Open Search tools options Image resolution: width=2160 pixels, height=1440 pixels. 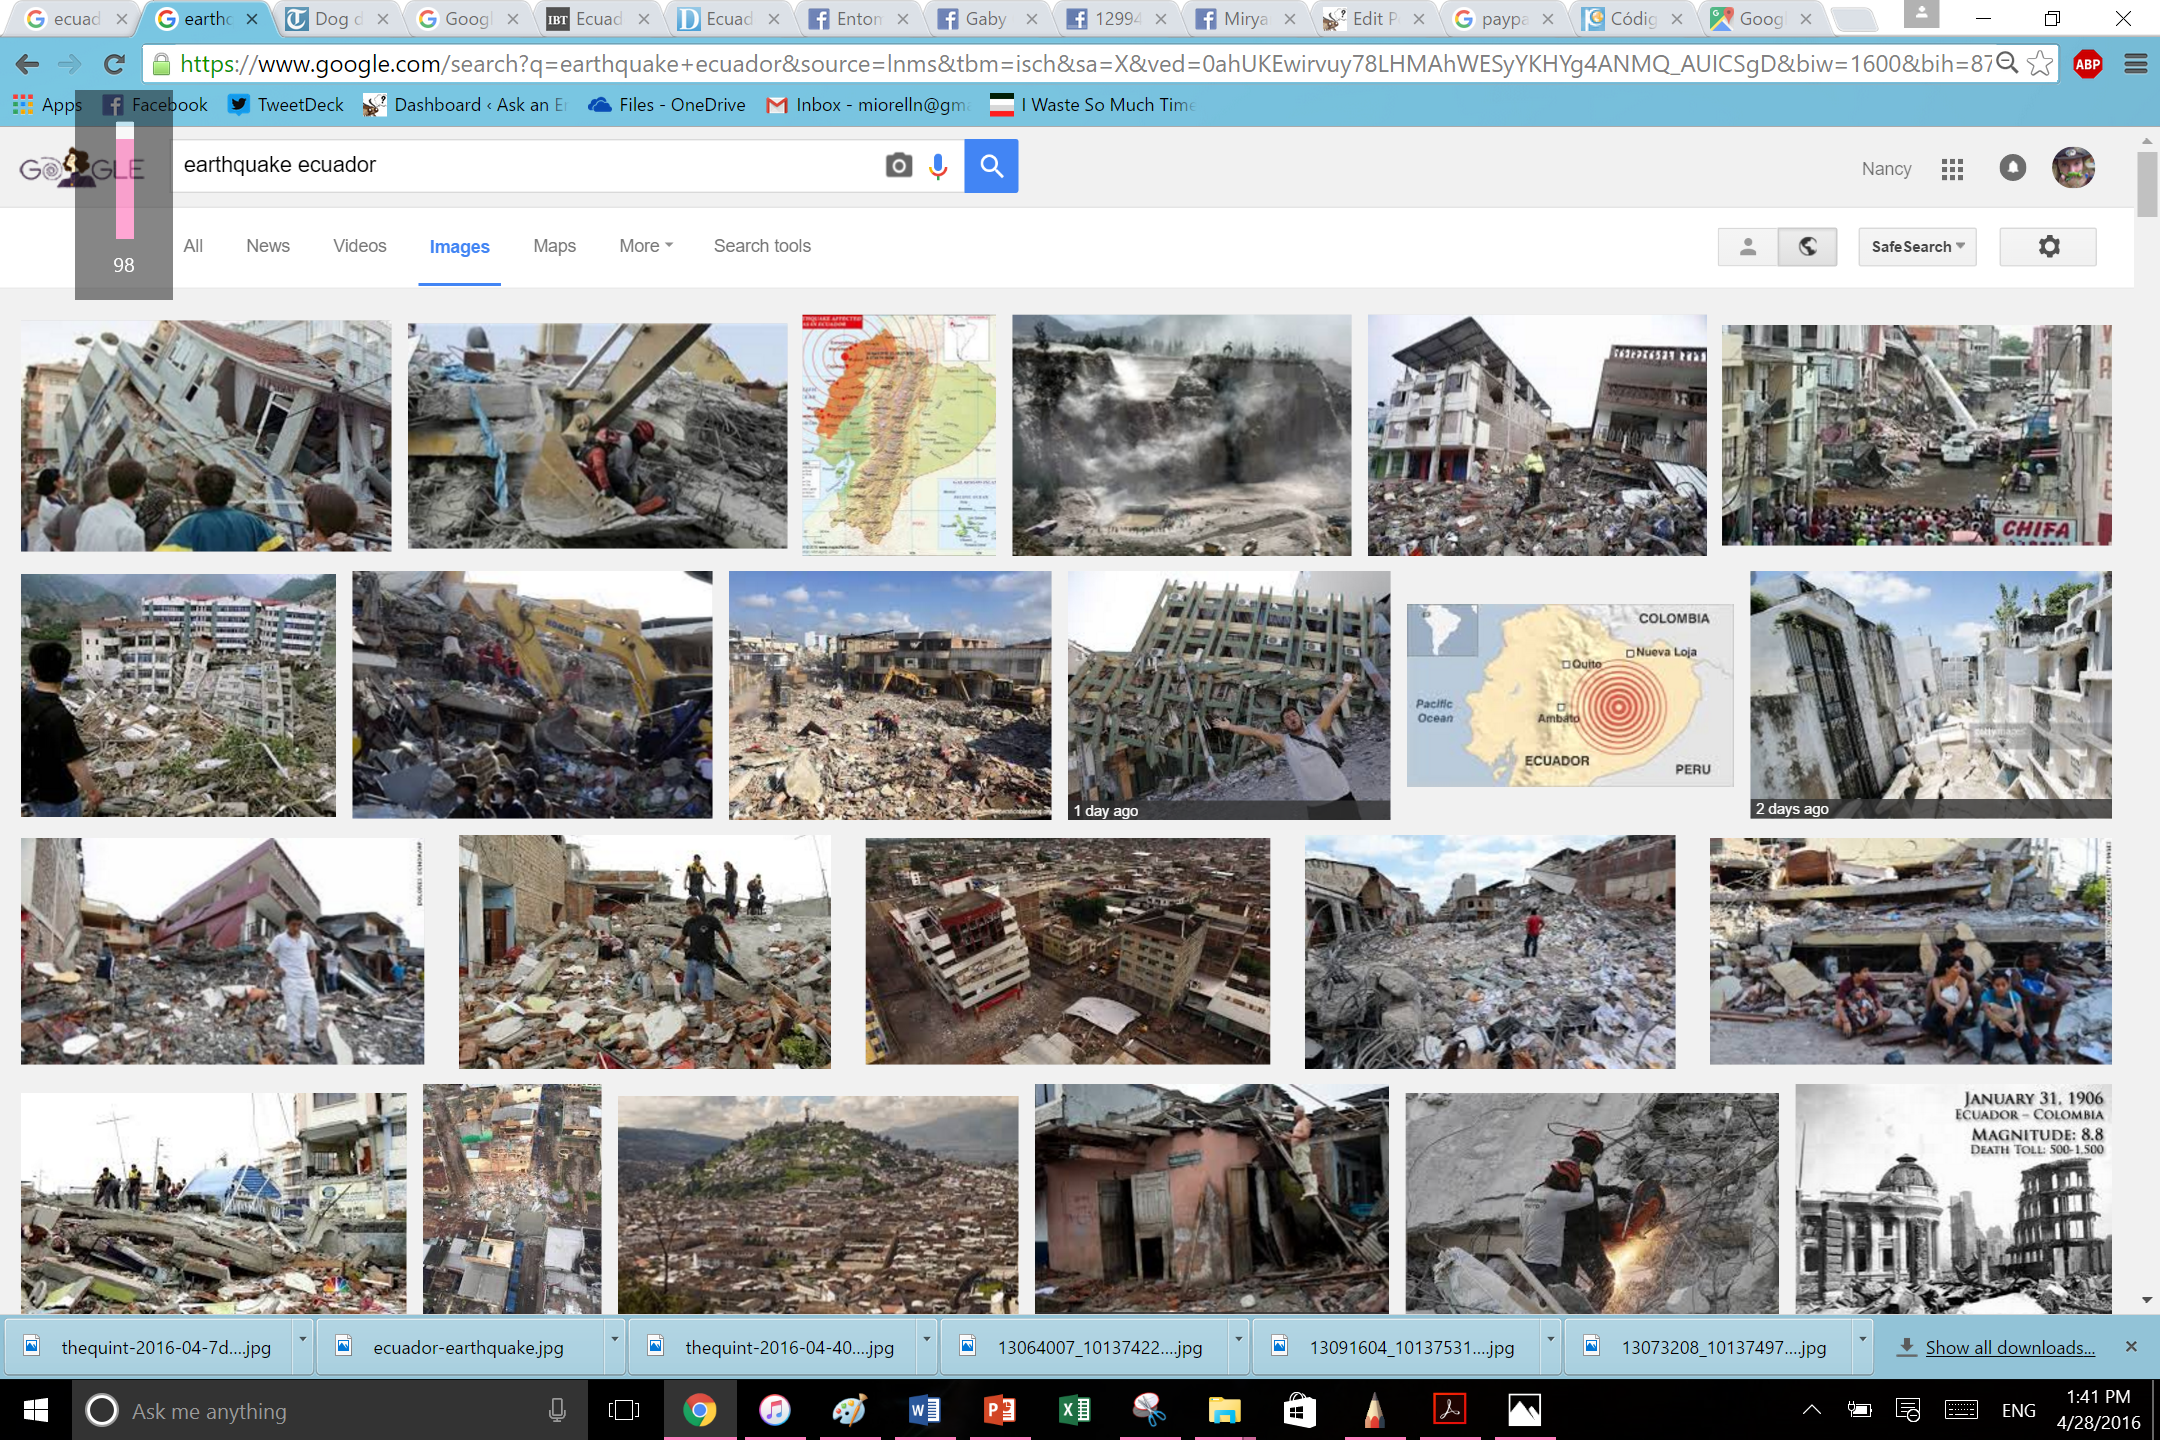pyautogui.click(x=761, y=246)
